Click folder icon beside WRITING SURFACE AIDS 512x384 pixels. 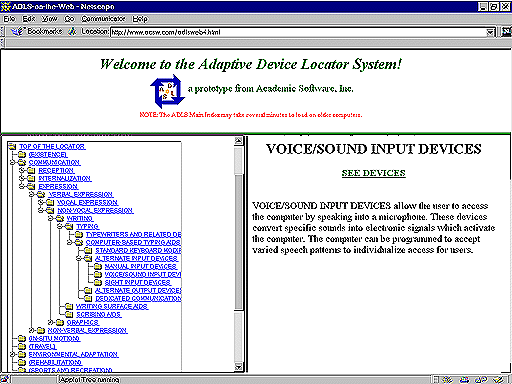pyautogui.click(x=69, y=306)
